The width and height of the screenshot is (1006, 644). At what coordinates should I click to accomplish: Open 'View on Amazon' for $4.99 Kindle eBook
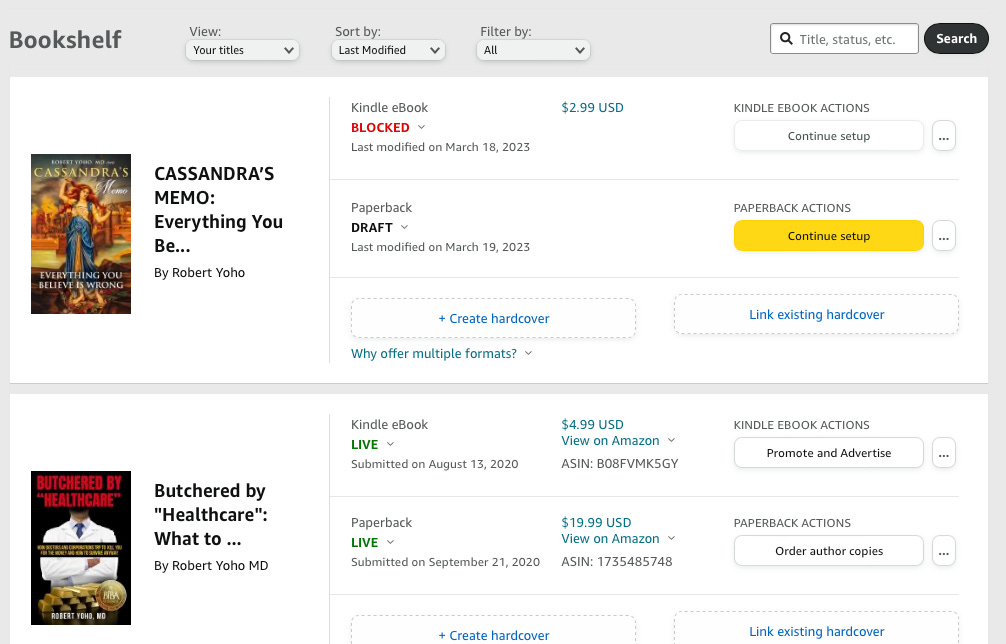coord(610,441)
